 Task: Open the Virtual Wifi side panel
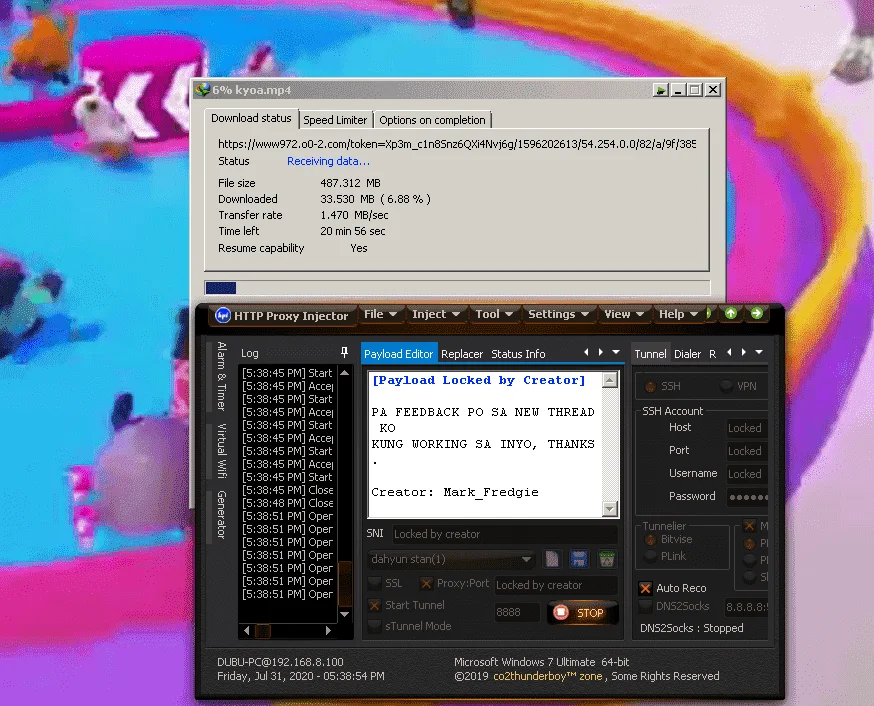221,451
